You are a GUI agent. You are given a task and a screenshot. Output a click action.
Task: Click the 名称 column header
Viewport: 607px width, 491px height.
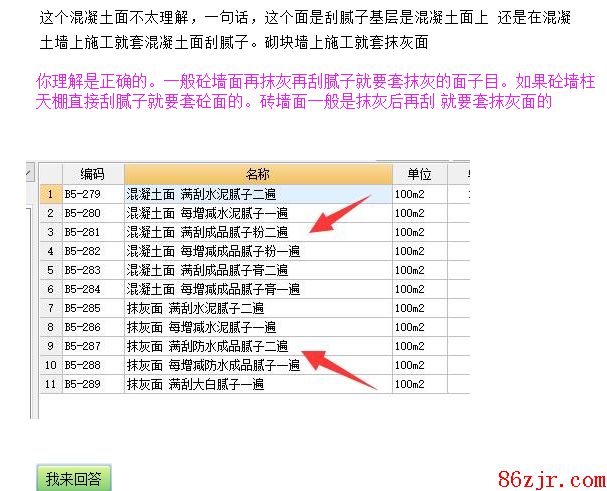coord(258,174)
